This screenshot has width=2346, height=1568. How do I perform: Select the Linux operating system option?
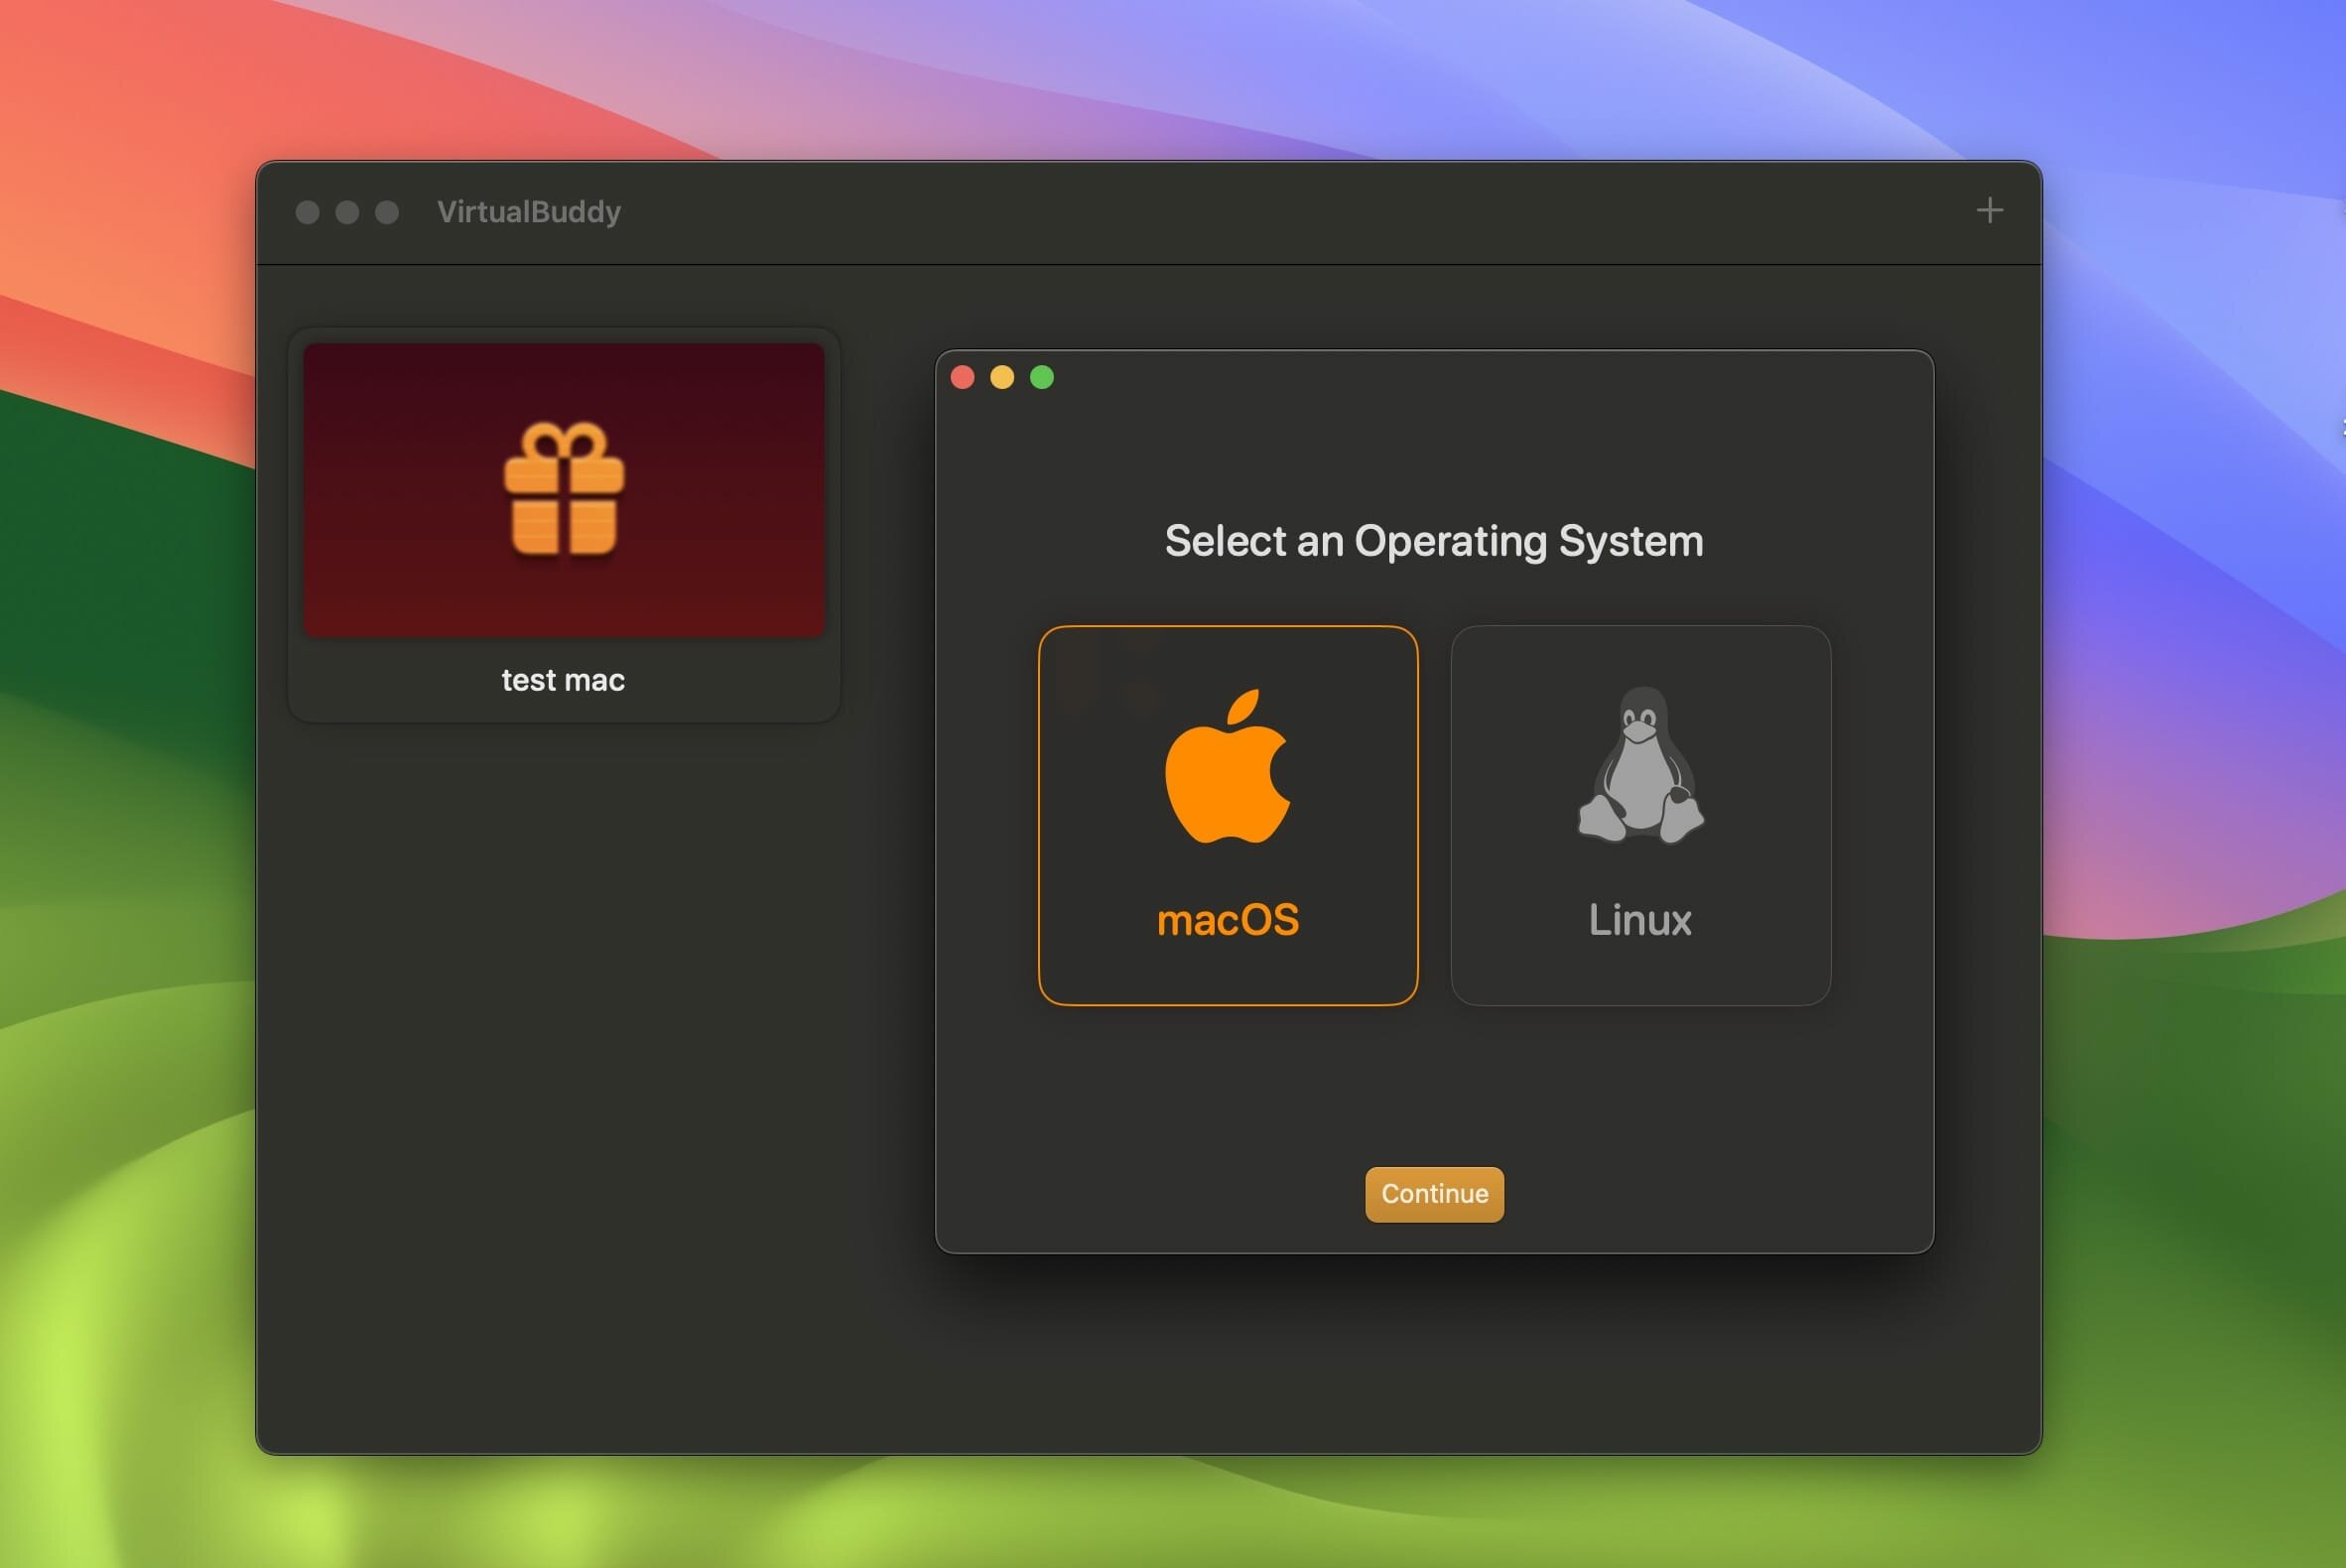1641,815
